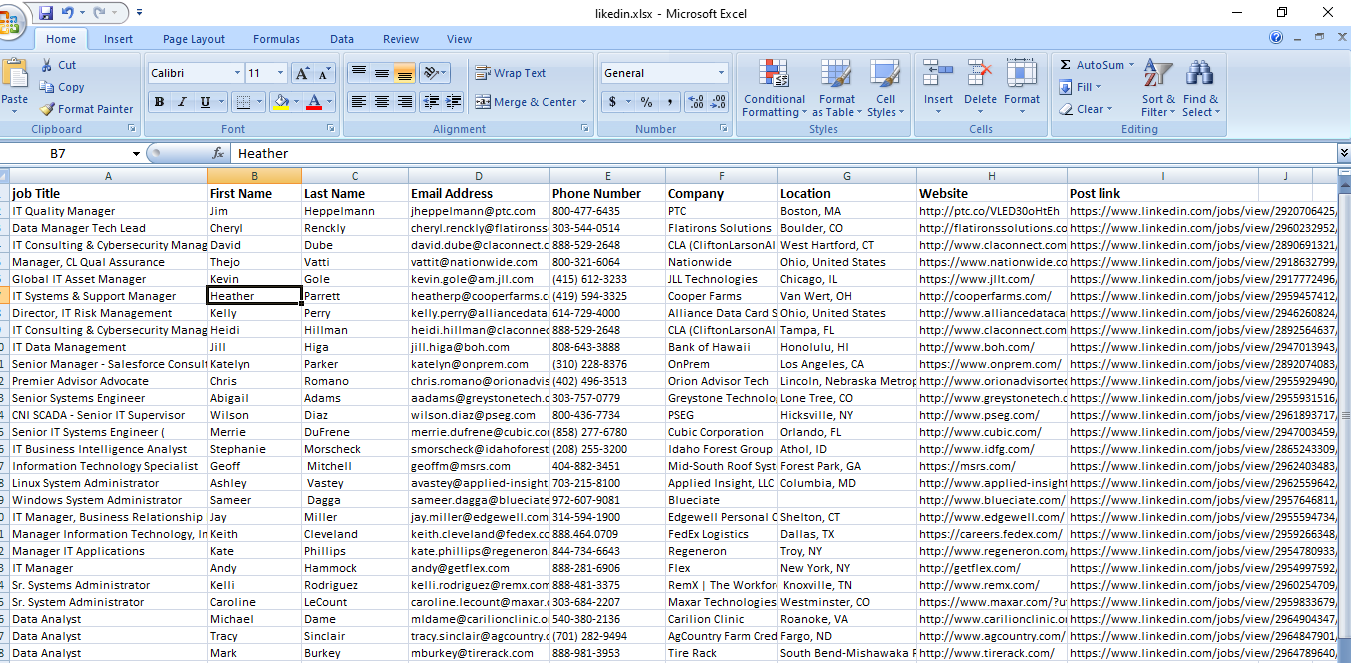Open Format as Table gallery
The height and width of the screenshot is (663, 1351).
(836, 88)
